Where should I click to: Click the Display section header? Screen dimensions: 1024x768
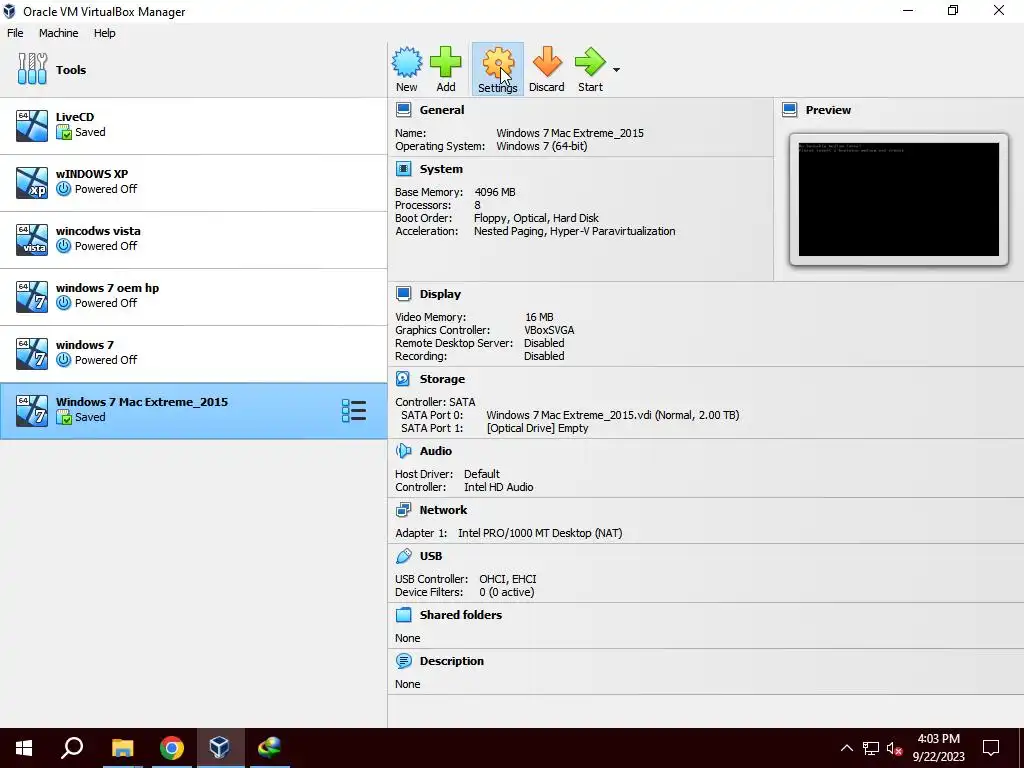coord(440,294)
